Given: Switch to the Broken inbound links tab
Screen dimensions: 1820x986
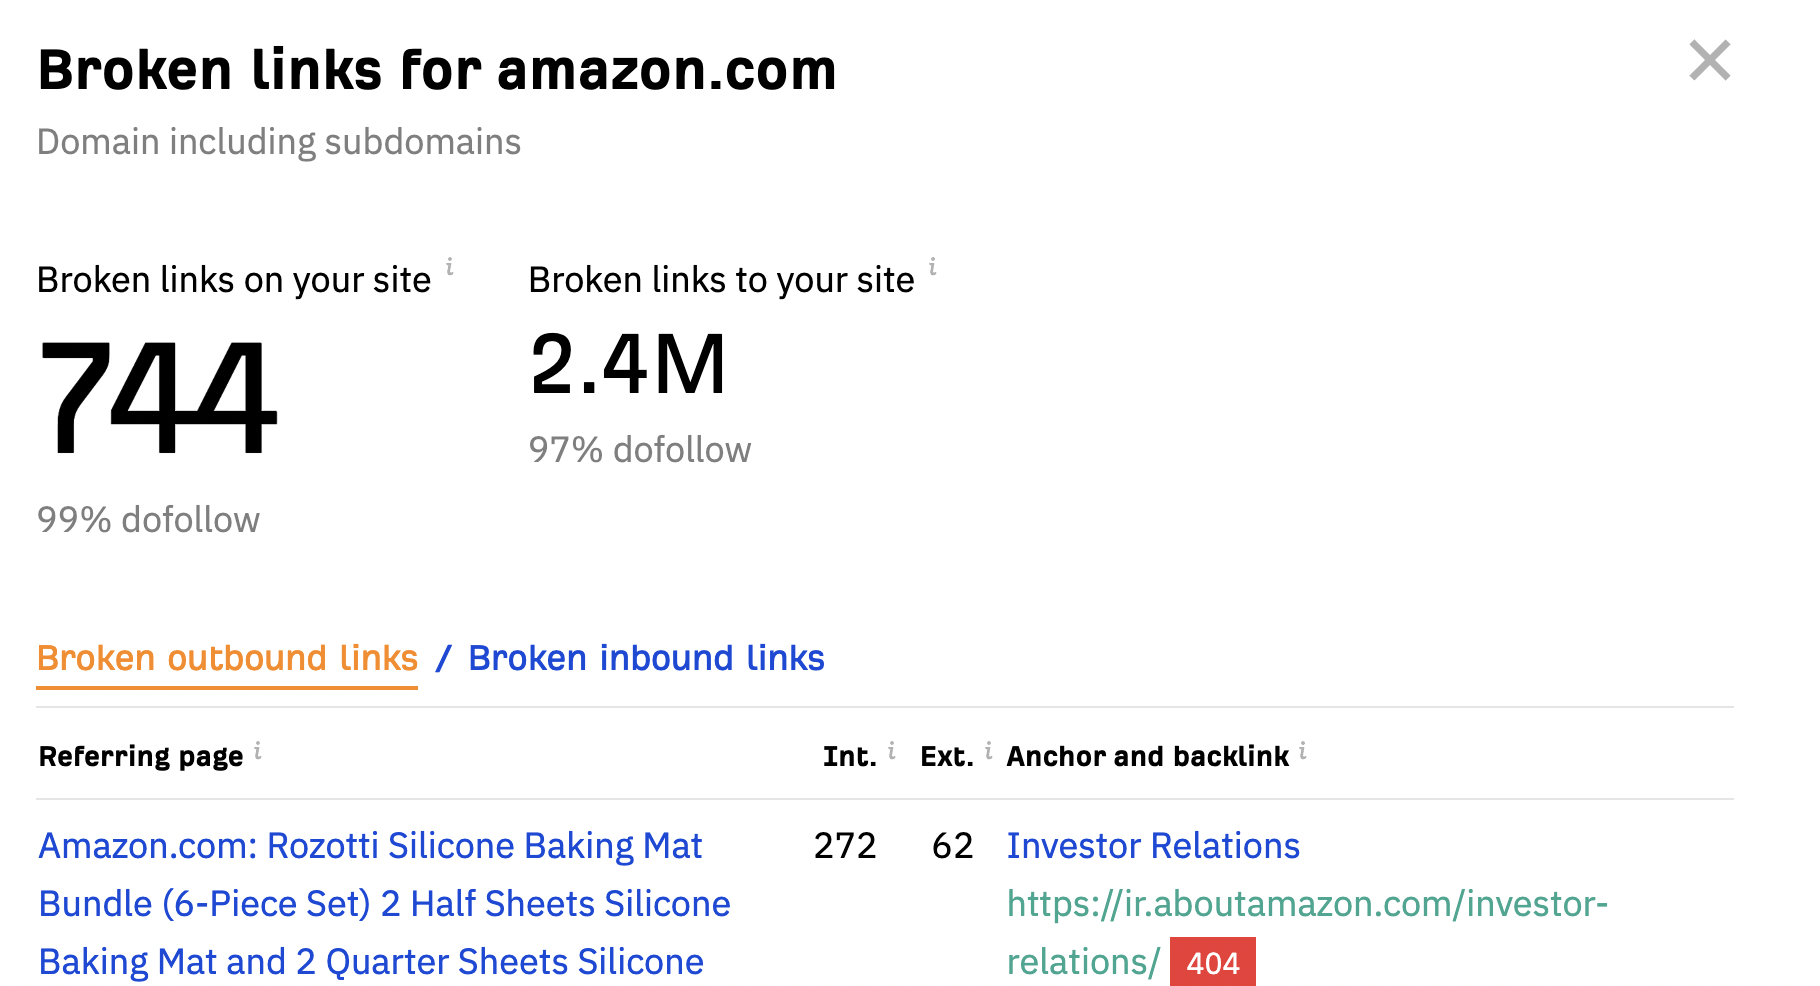Looking at the screenshot, I should 646,658.
